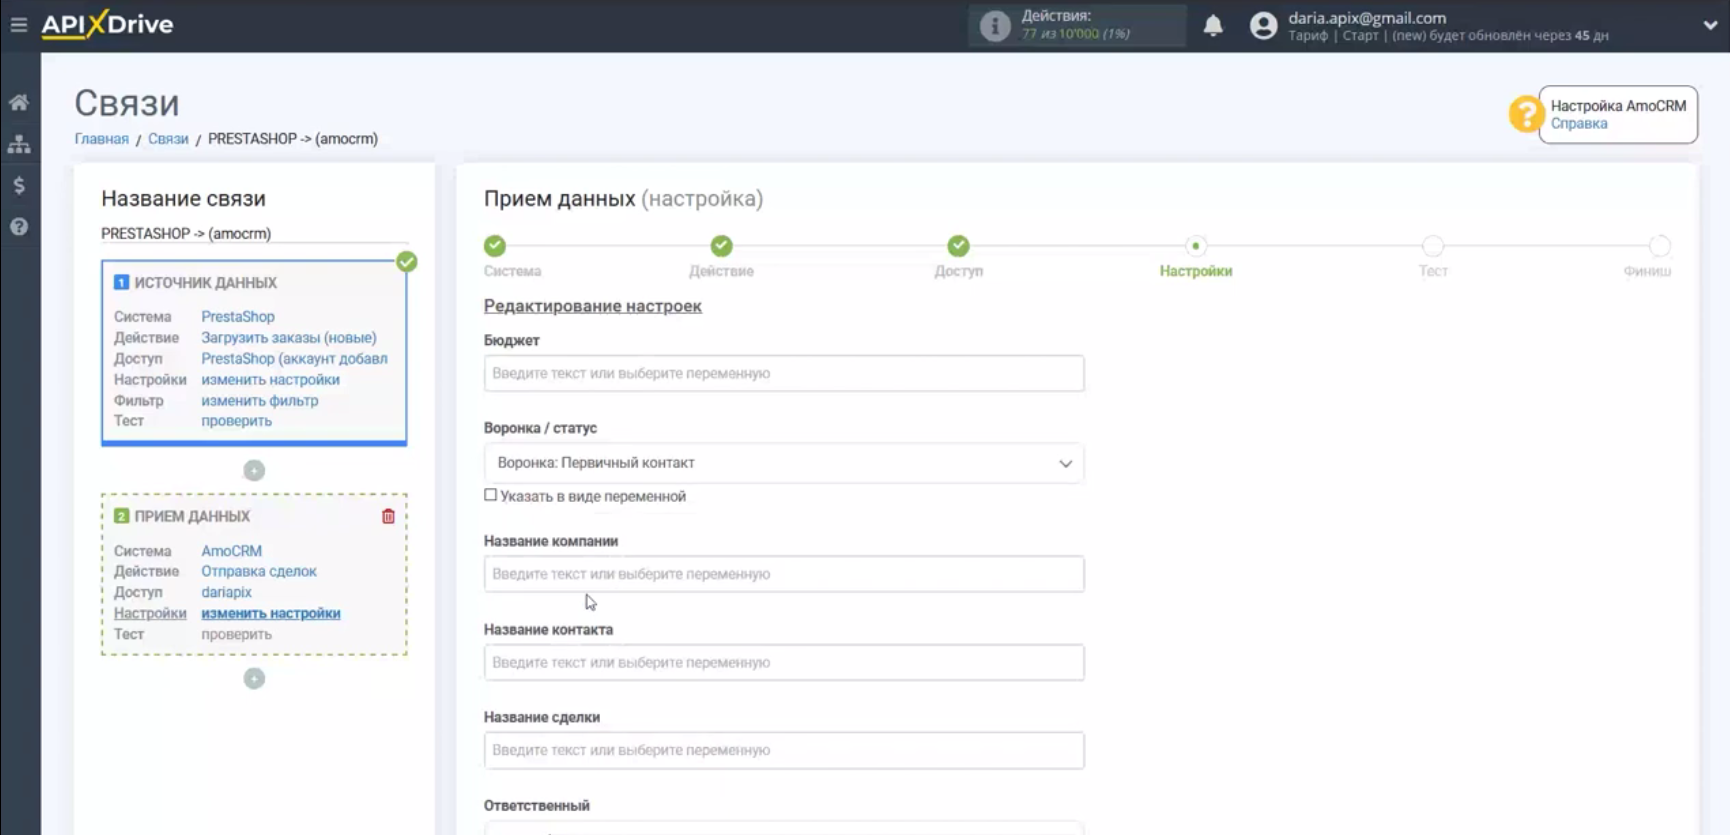This screenshot has height=835, width=1730.
Task: Open the connections sitemap sidebar icon
Action: click(x=19, y=144)
